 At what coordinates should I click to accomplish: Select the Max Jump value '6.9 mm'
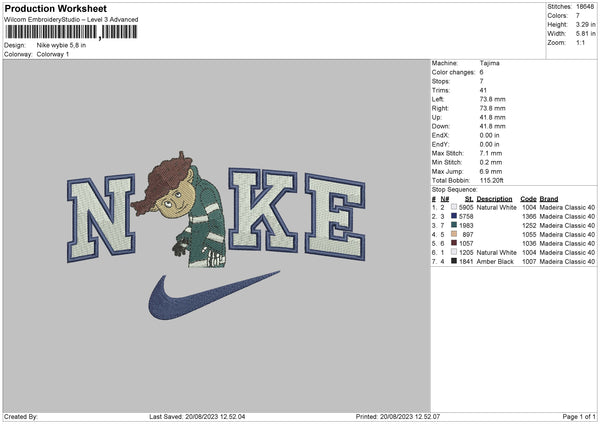pos(491,171)
